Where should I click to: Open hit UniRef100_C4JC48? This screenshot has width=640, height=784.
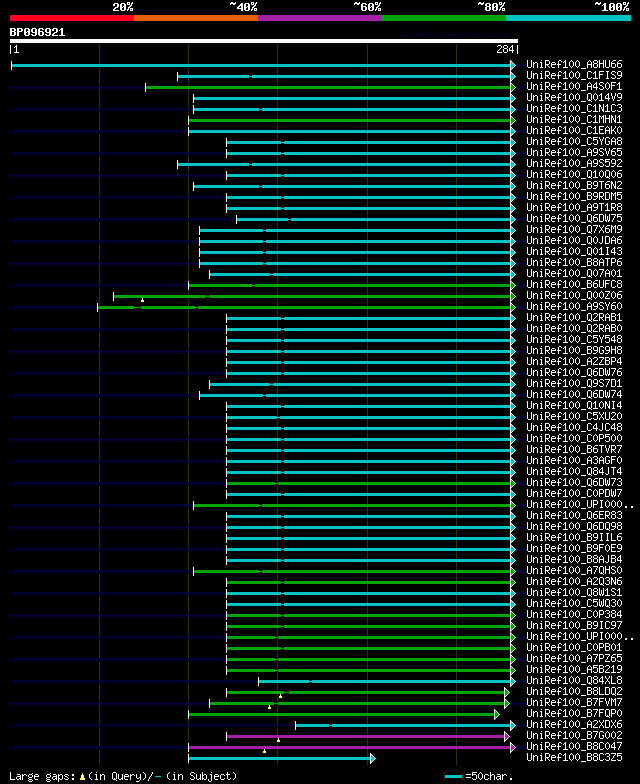[x=574, y=428]
